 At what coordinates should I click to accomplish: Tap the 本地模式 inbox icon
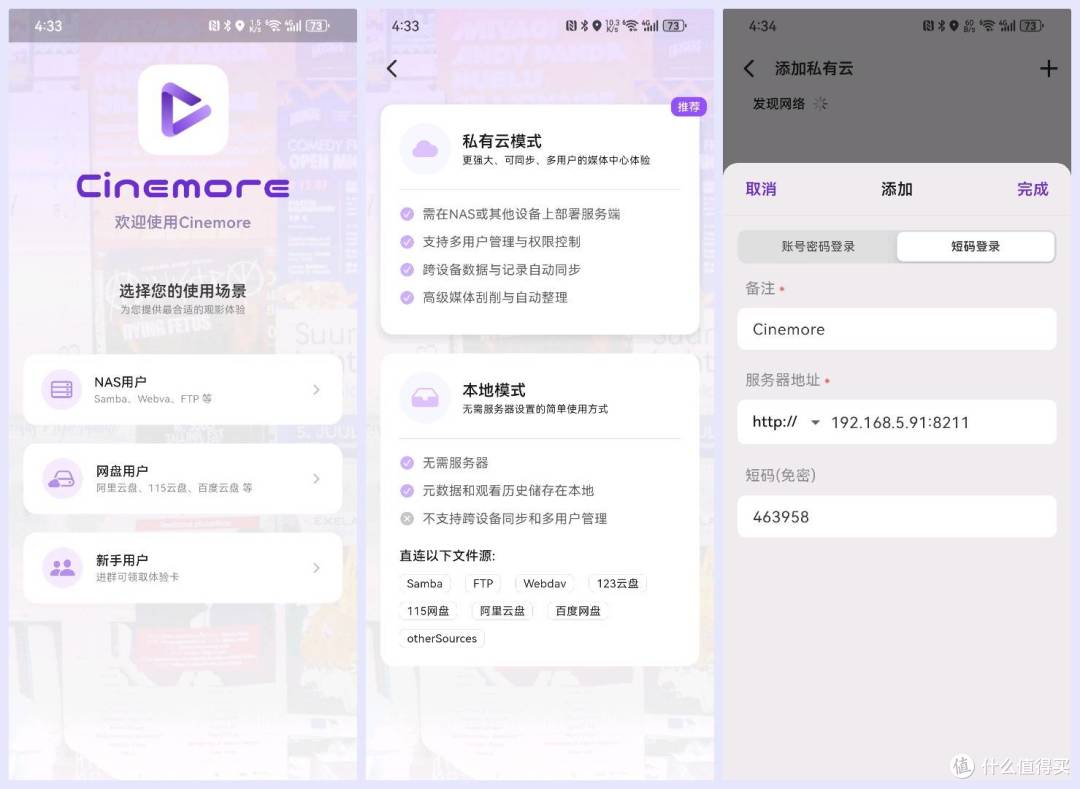tap(425, 398)
